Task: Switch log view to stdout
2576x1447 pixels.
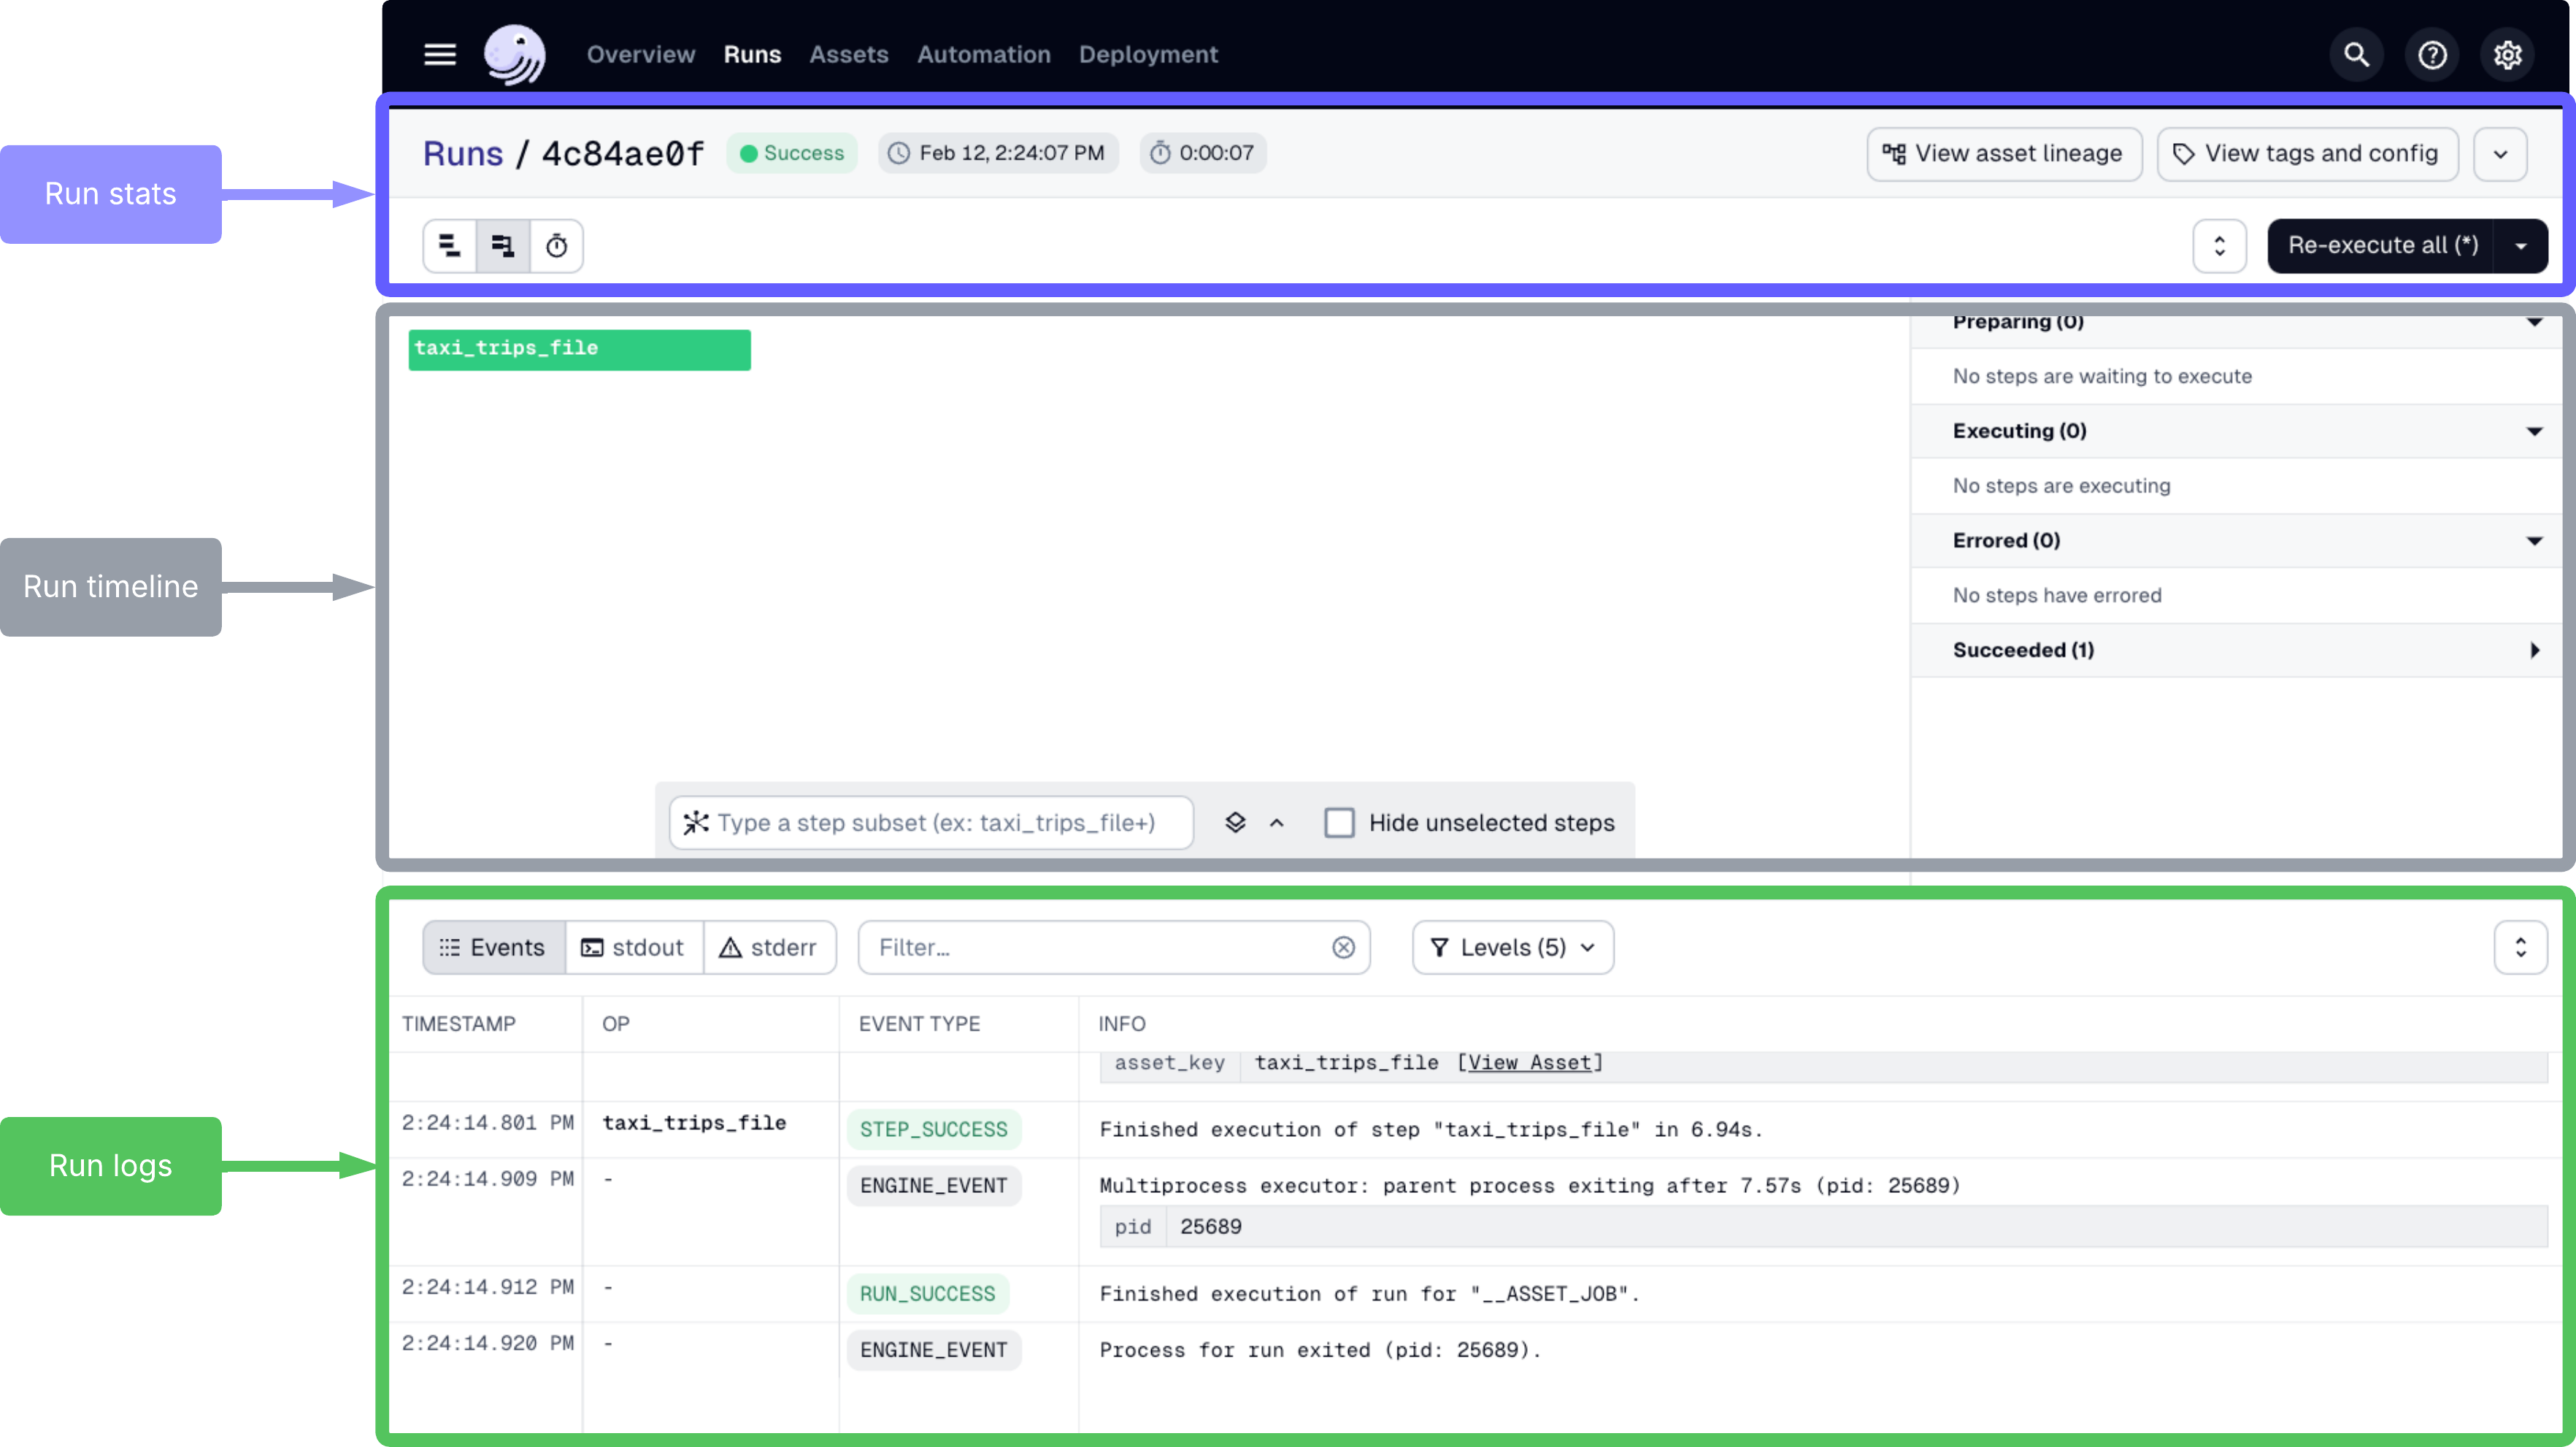Action: click(x=634, y=947)
